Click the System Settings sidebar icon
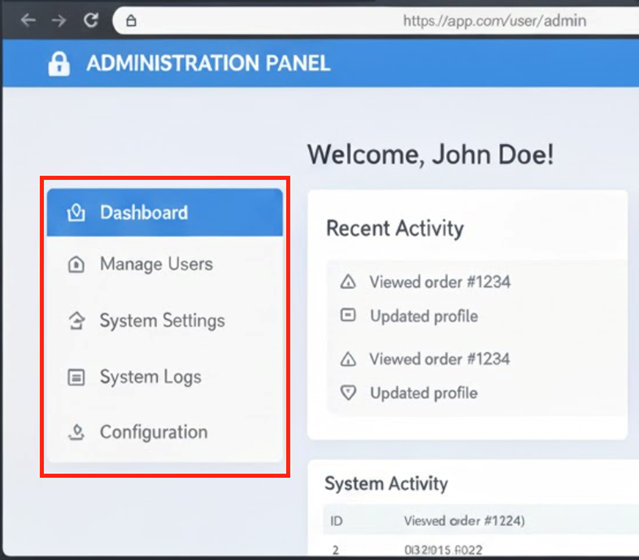The image size is (639, 560). (75, 321)
